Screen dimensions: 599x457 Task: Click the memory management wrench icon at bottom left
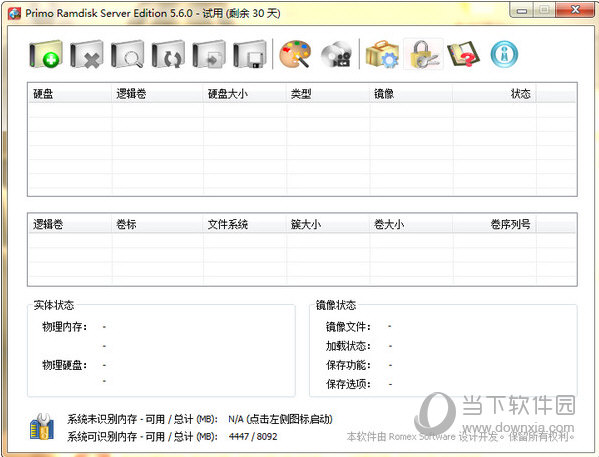[42, 426]
